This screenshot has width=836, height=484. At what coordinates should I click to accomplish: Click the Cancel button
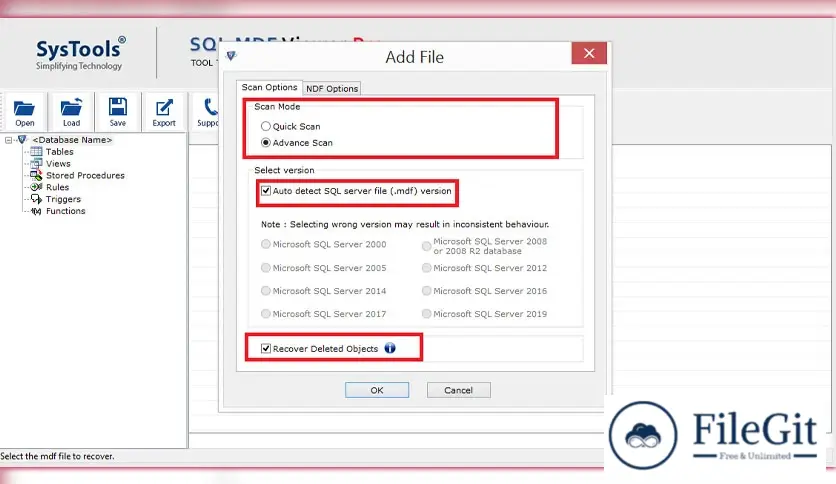click(459, 390)
